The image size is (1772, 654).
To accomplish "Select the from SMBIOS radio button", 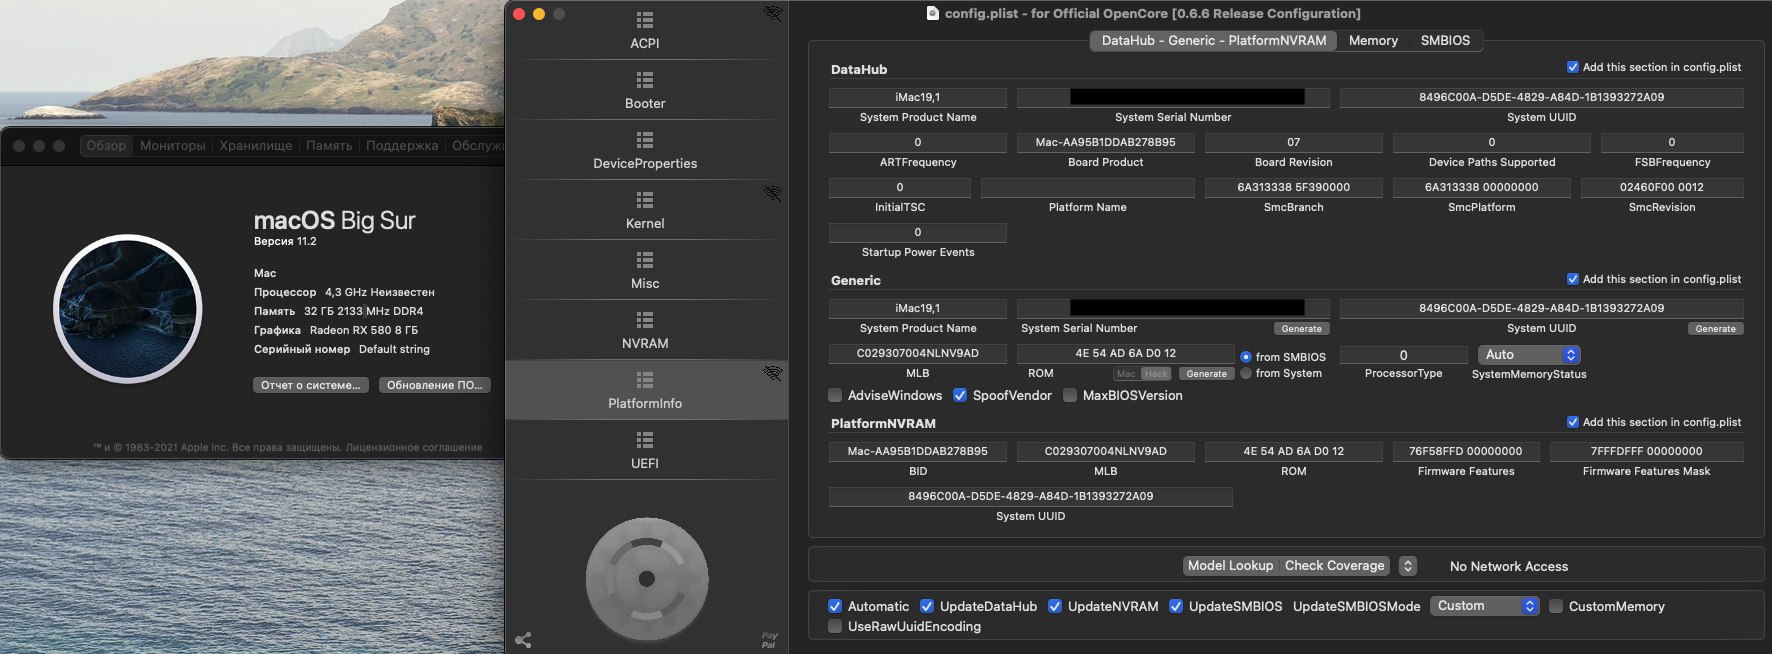I will (x=1246, y=357).
